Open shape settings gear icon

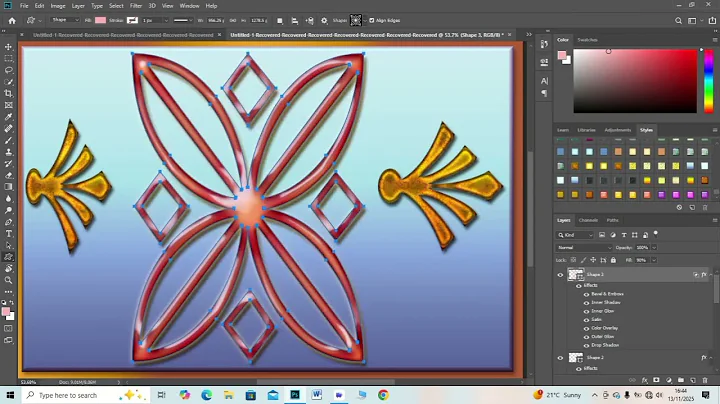324,21
